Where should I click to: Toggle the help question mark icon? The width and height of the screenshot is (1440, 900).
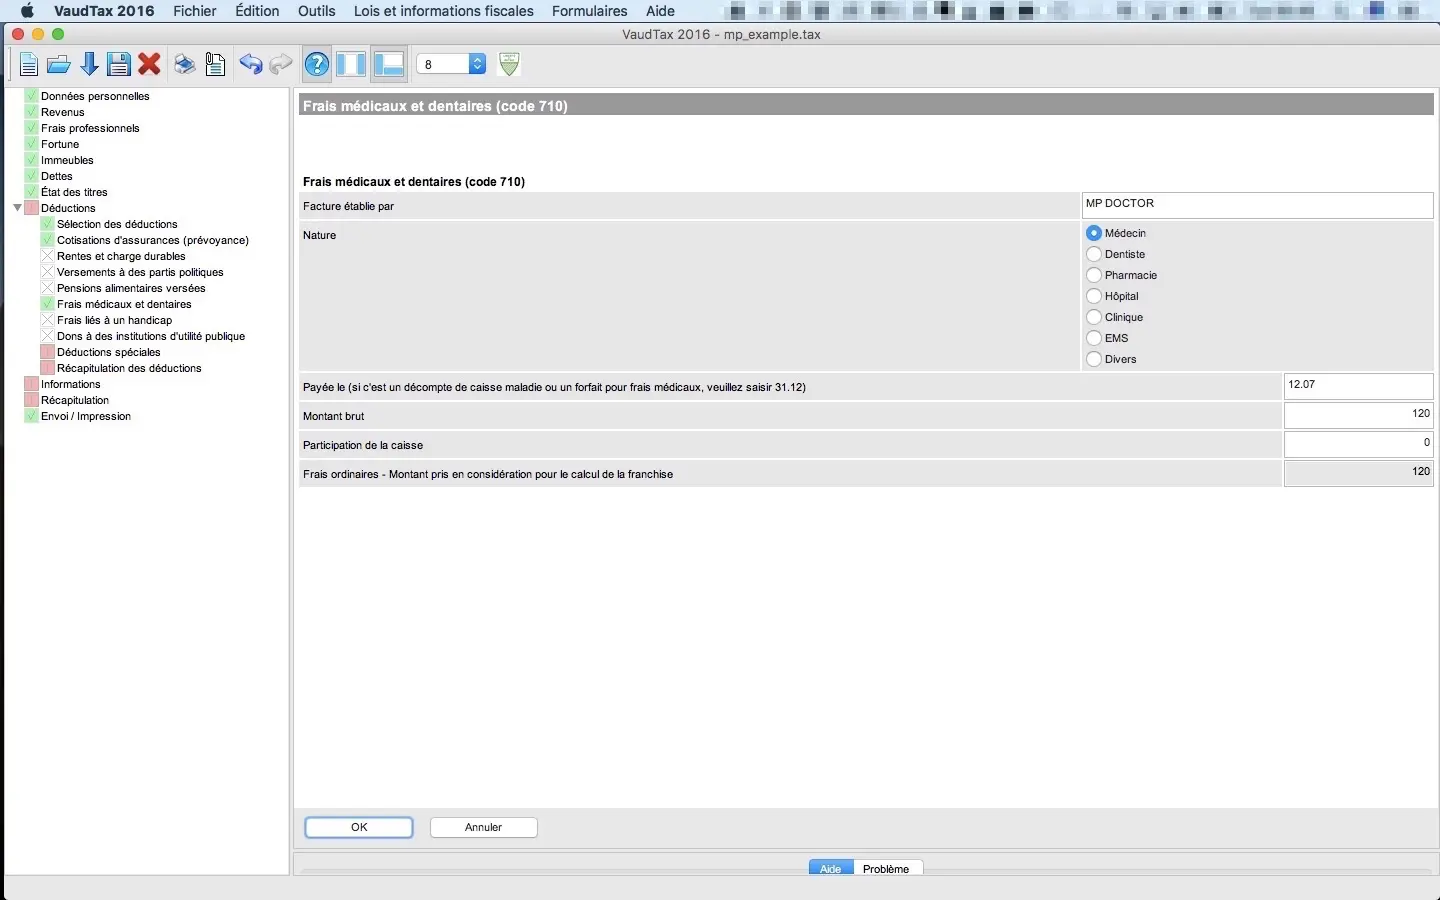tap(317, 65)
